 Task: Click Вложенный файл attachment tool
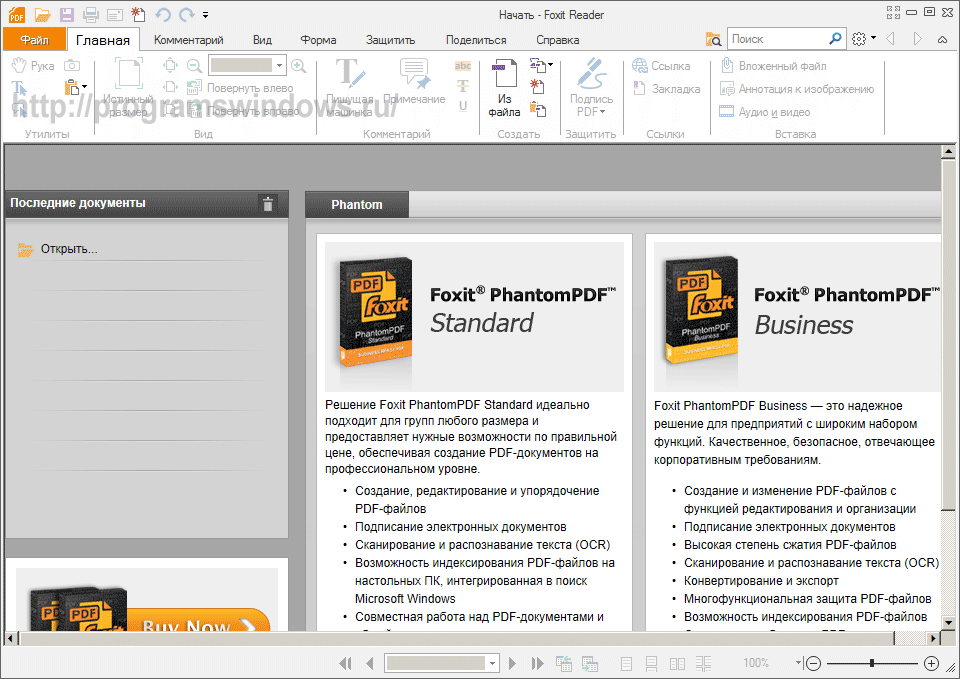(774, 66)
